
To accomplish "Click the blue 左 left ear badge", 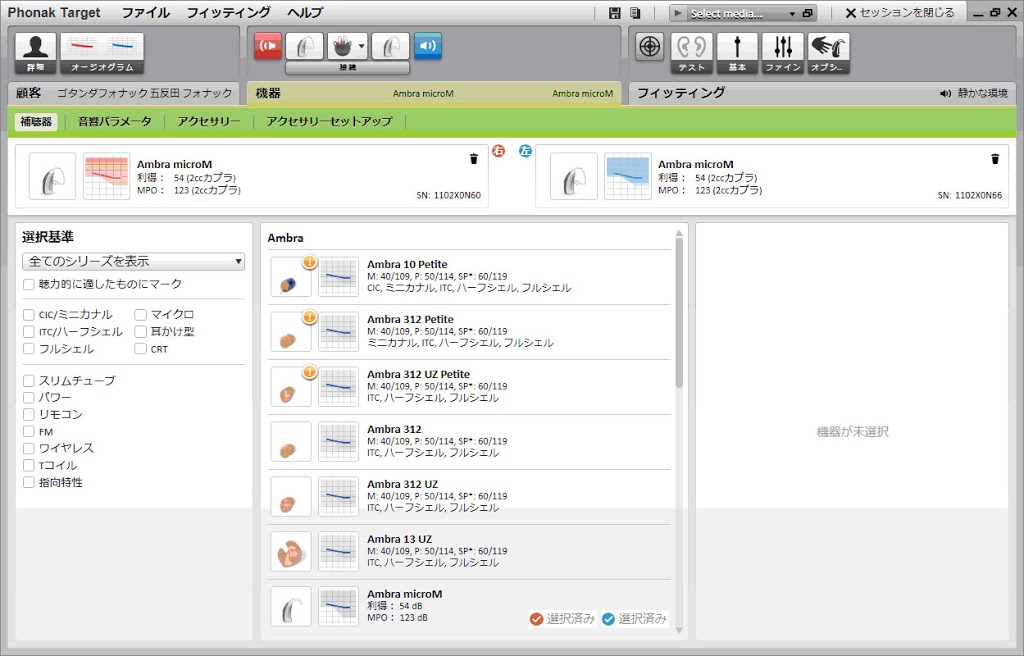I will 525,151.
